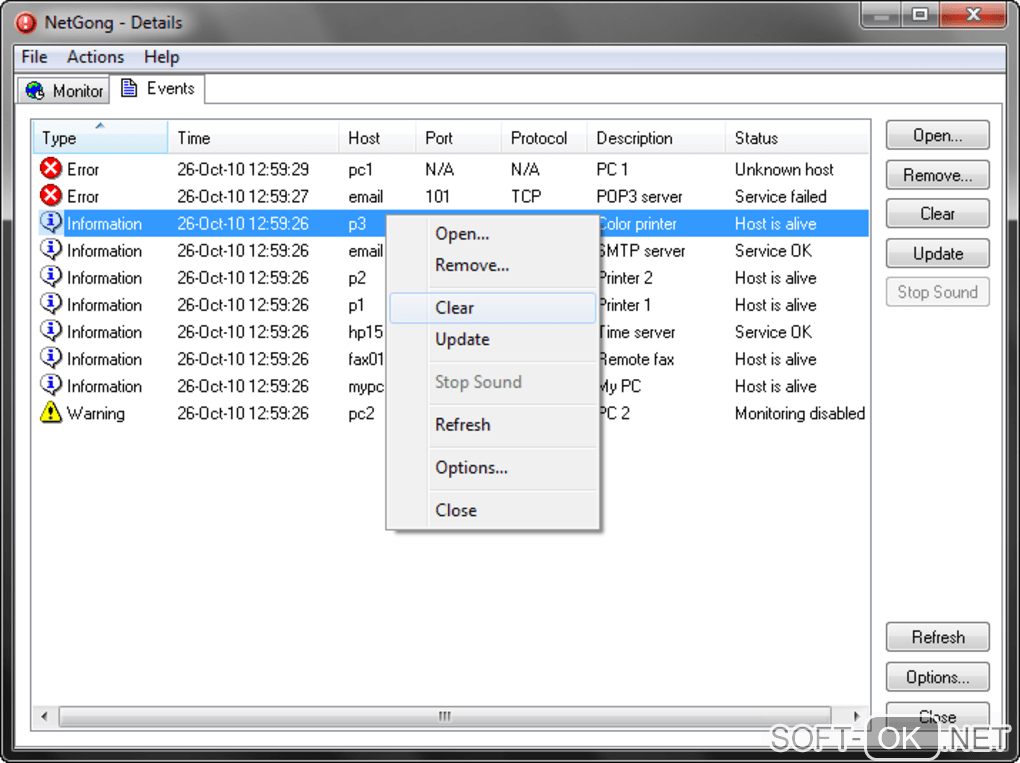The image size is (1020, 763).
Task: Click the horizontal scrollbar thumb
Action: [x=445, y=716]
